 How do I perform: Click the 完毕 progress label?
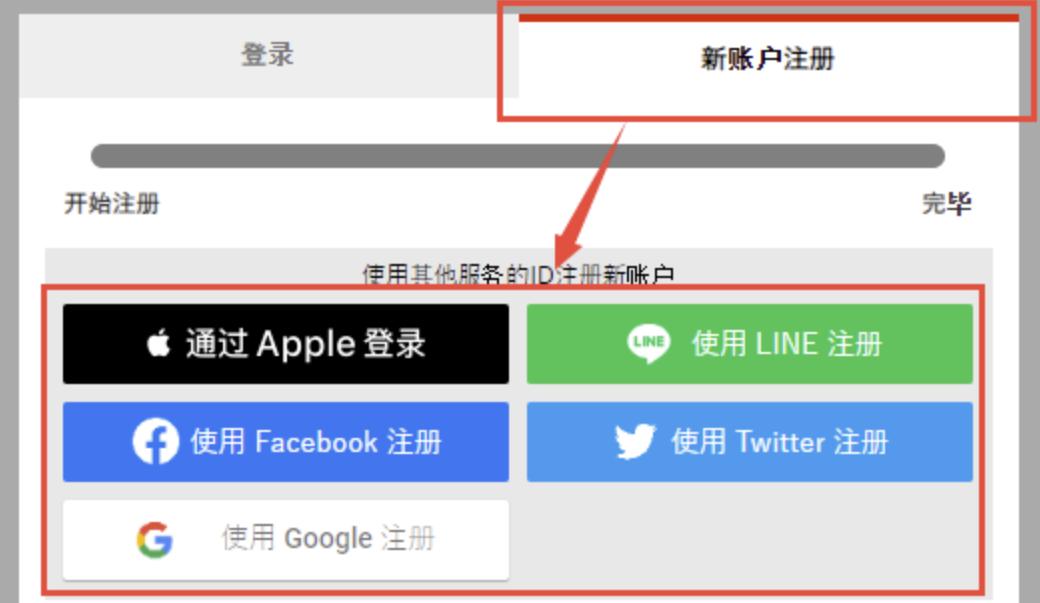(946, 203)
